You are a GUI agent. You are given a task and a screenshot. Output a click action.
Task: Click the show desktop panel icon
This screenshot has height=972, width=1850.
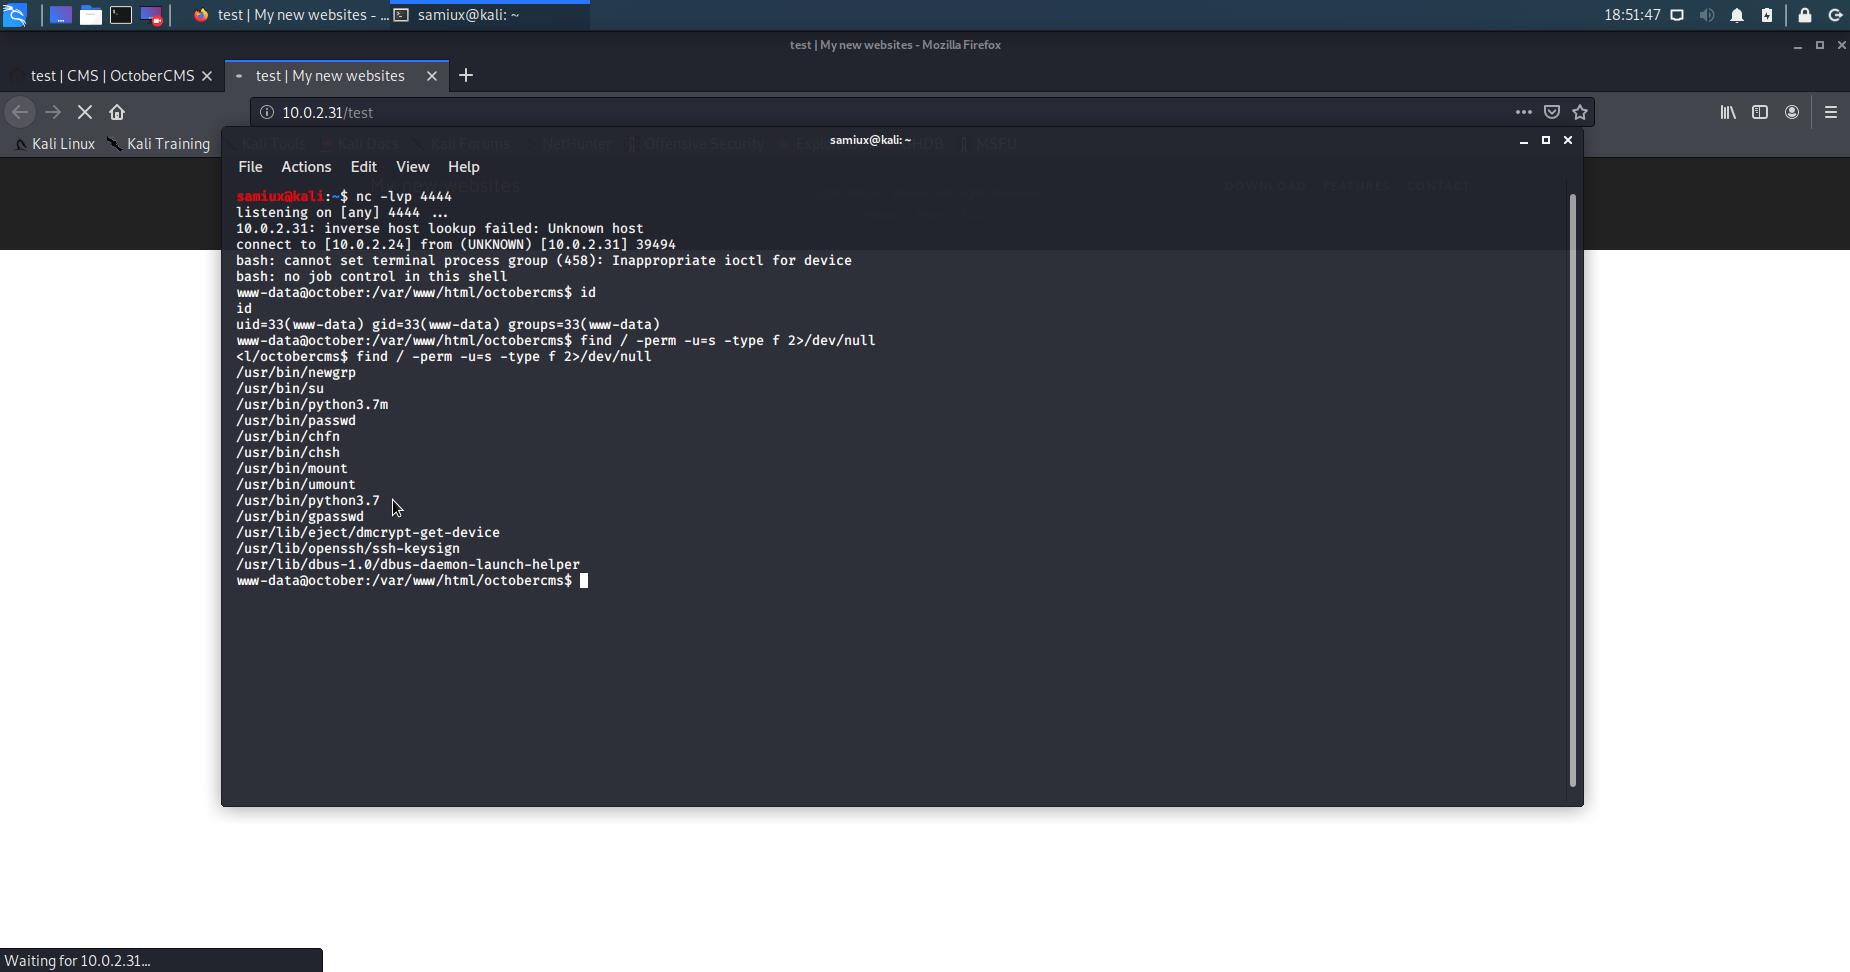tap(61, 15)
